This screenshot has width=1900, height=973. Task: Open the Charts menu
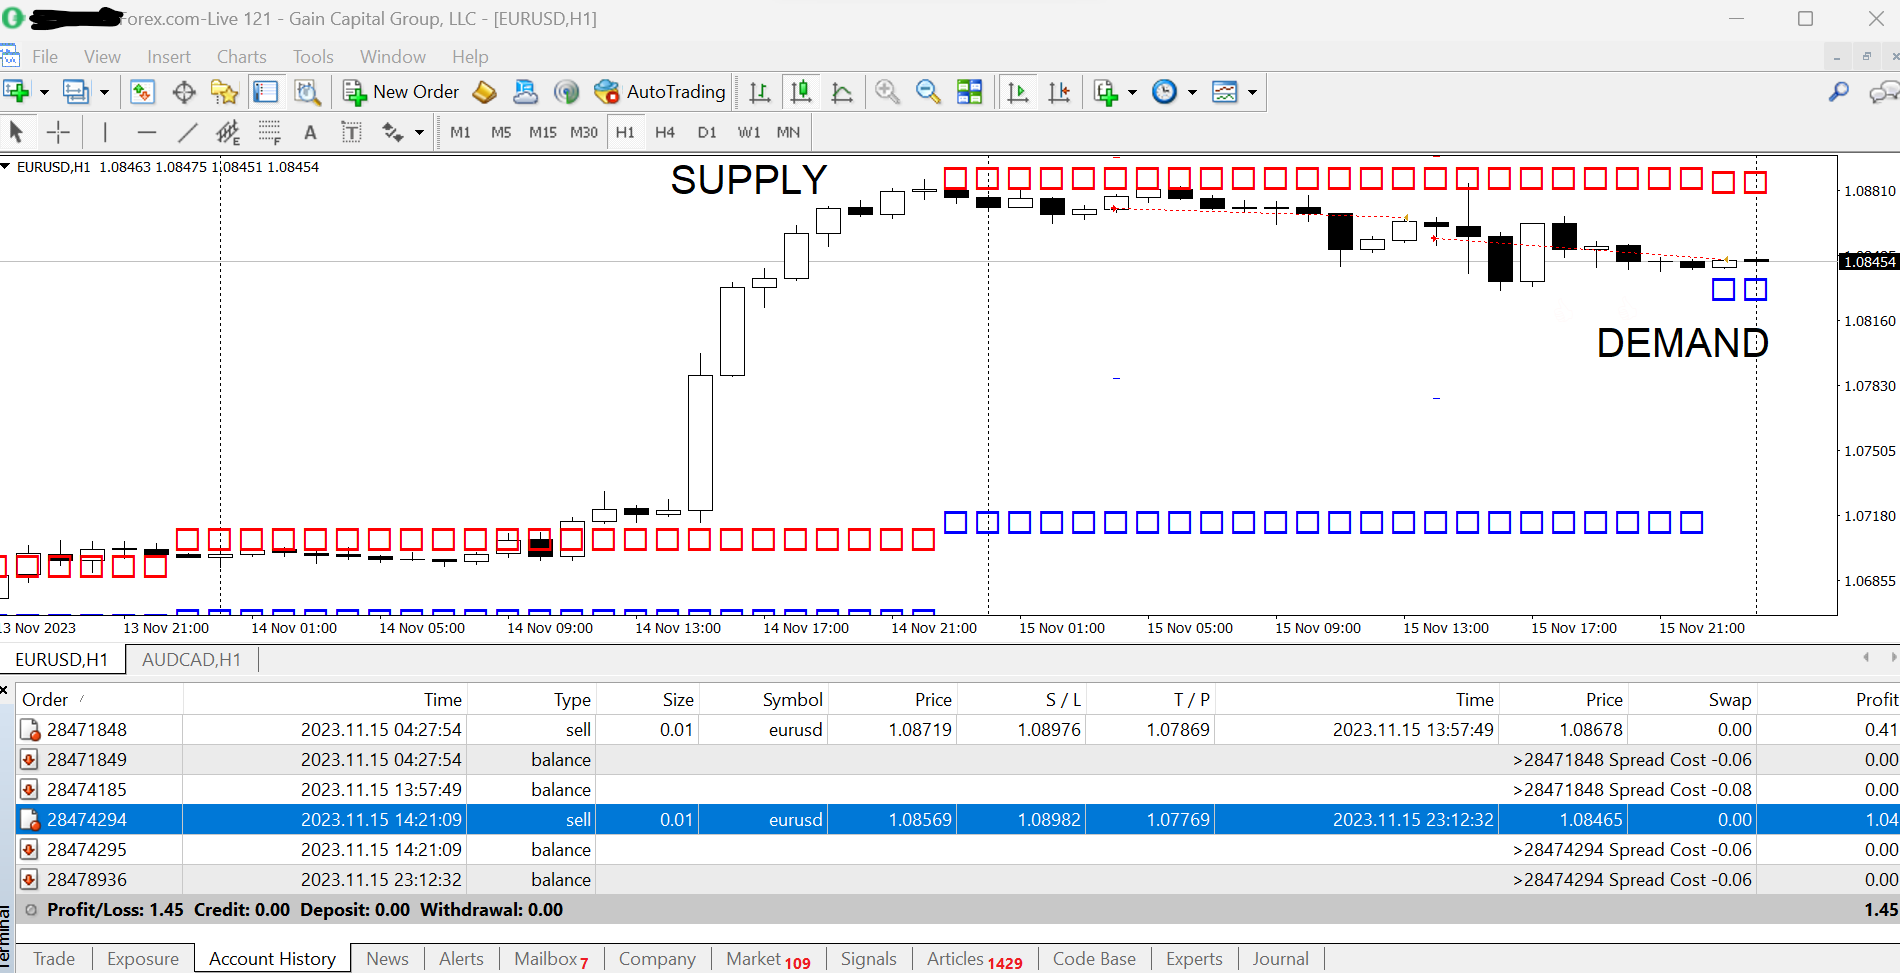pyautogui.click(x=242, y=57)
